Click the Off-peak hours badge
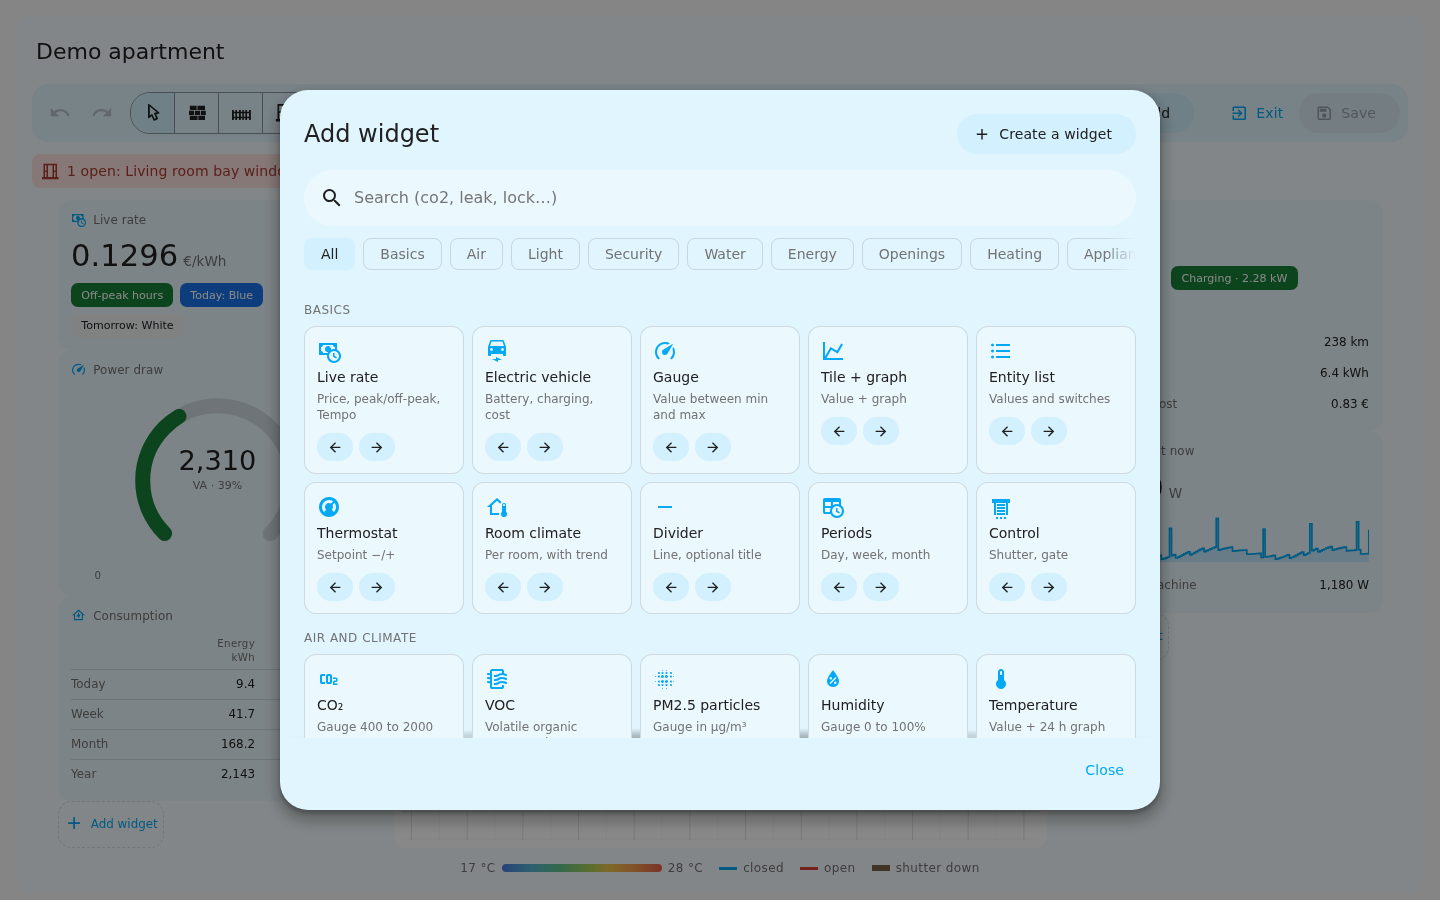The width and height of the screenshot is (1440, 900). [x=122, y=295]
